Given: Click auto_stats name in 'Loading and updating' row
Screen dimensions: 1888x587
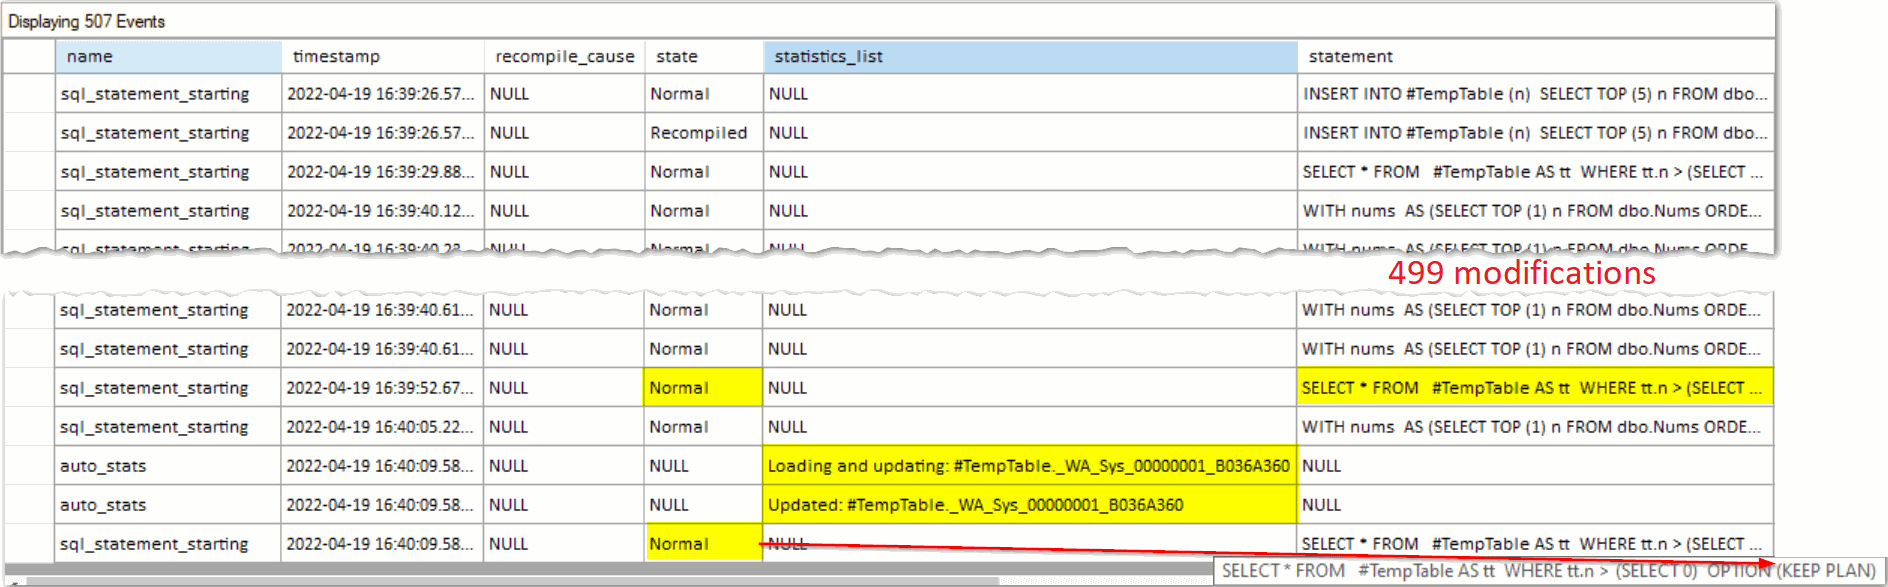Looking at the screenshot, I should pos(167,466).
